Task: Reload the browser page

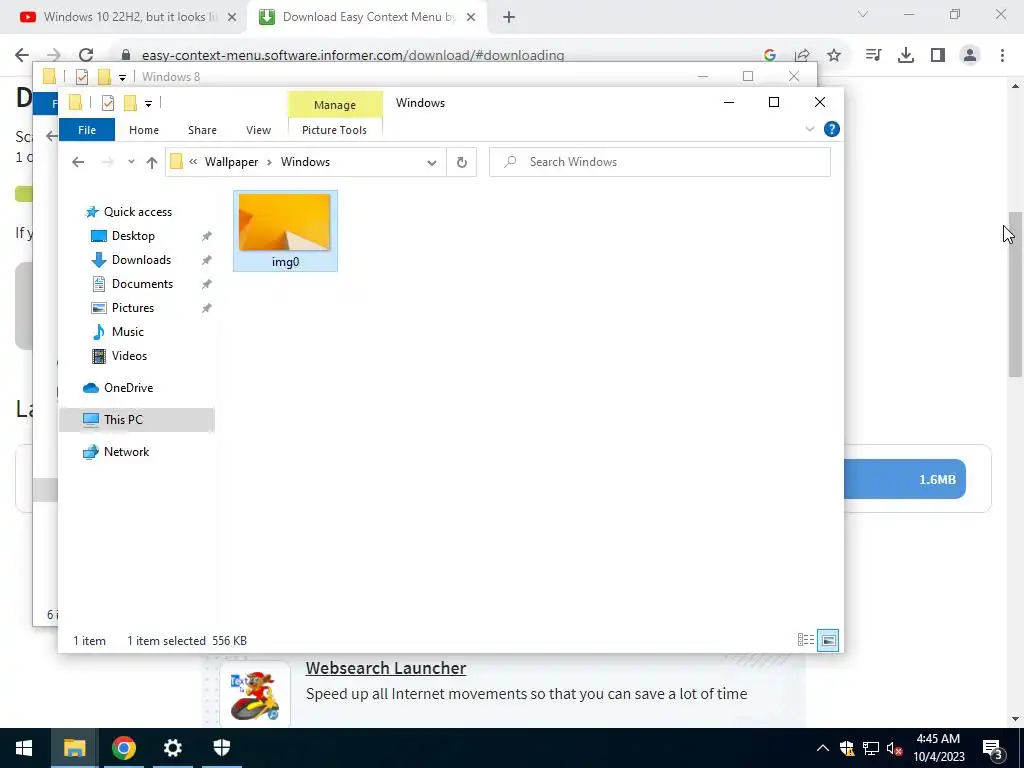Action: [86, 55]
